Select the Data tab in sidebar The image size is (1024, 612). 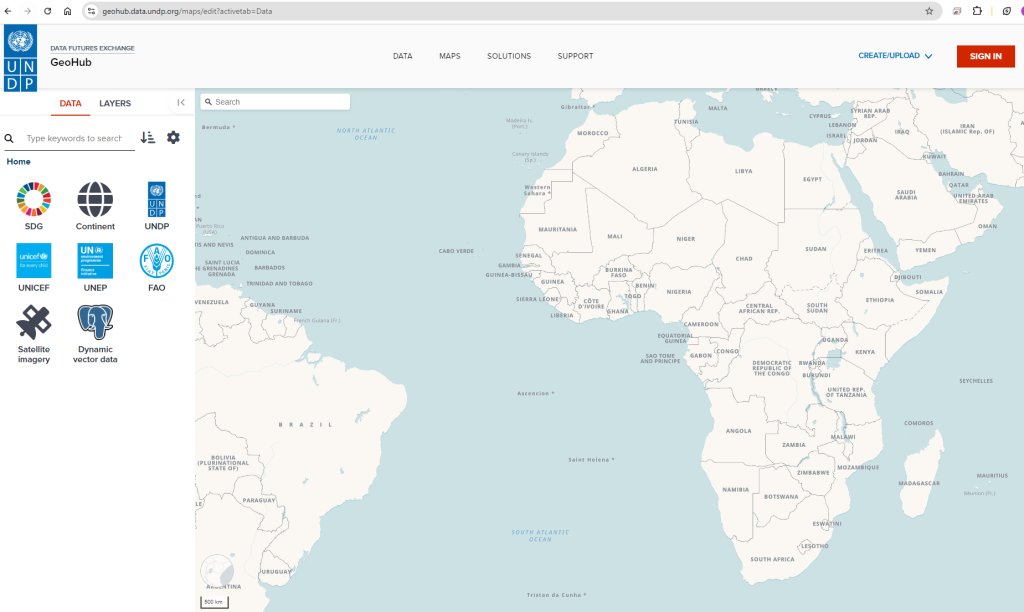tap(70, 103)
